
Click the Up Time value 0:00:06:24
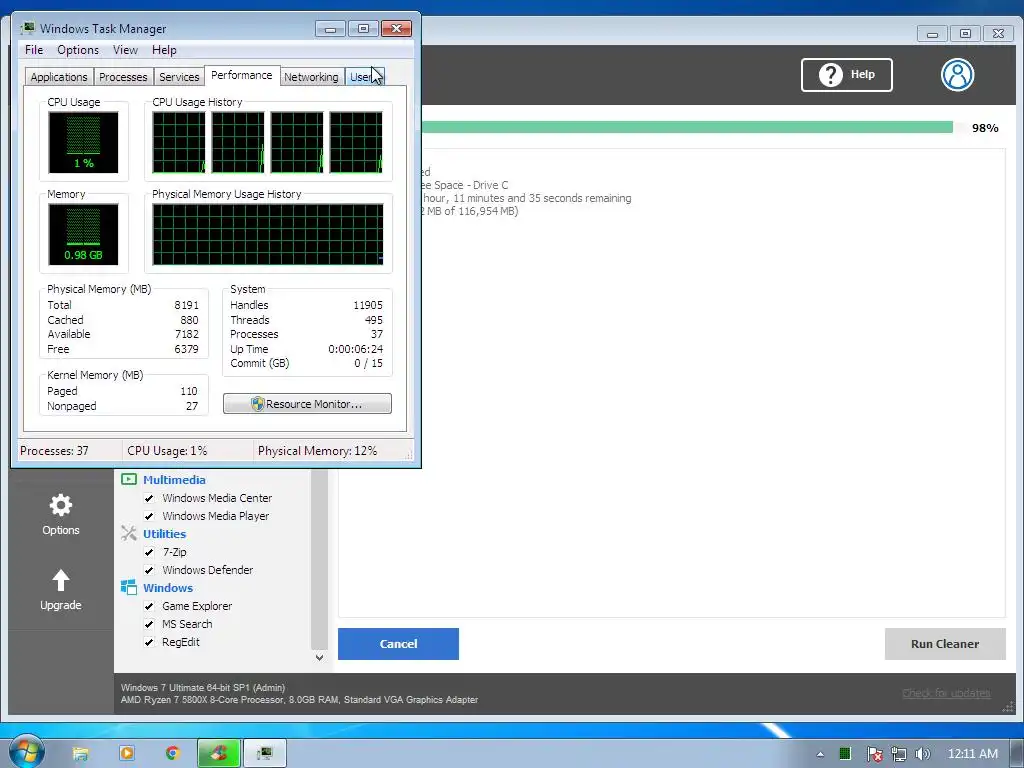[355, 349]
